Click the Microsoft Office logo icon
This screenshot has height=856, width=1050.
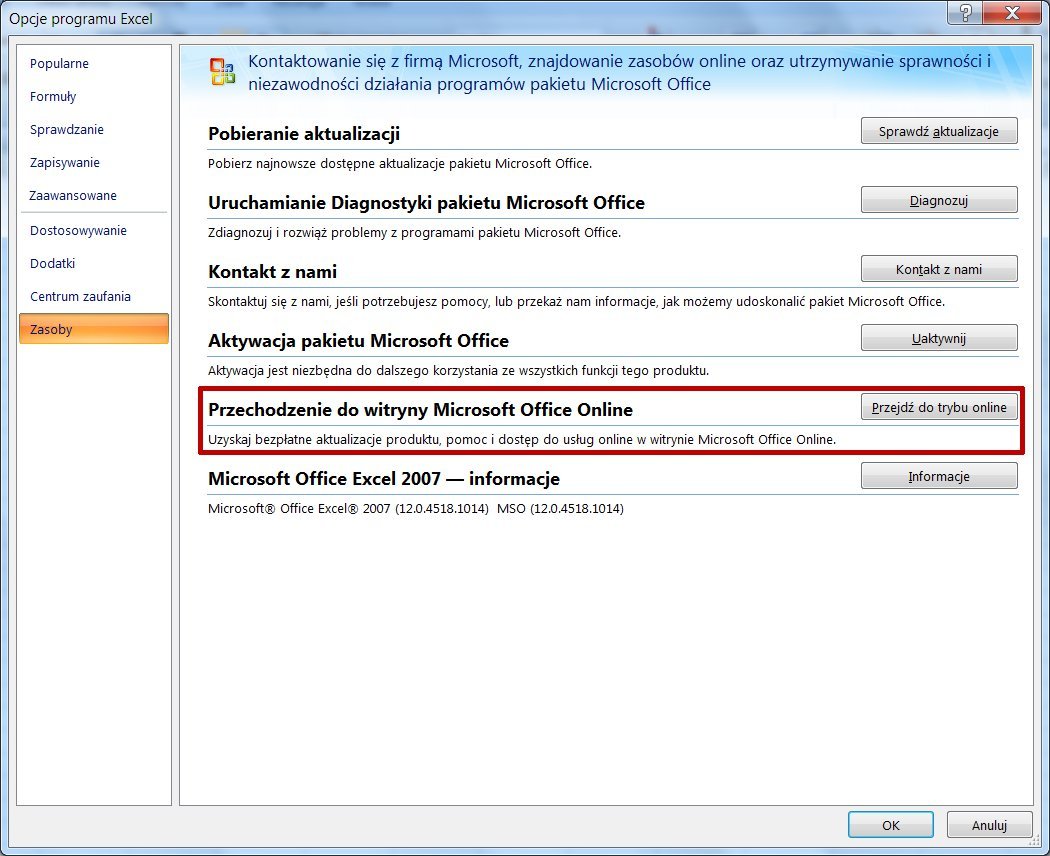pos(222,72)
